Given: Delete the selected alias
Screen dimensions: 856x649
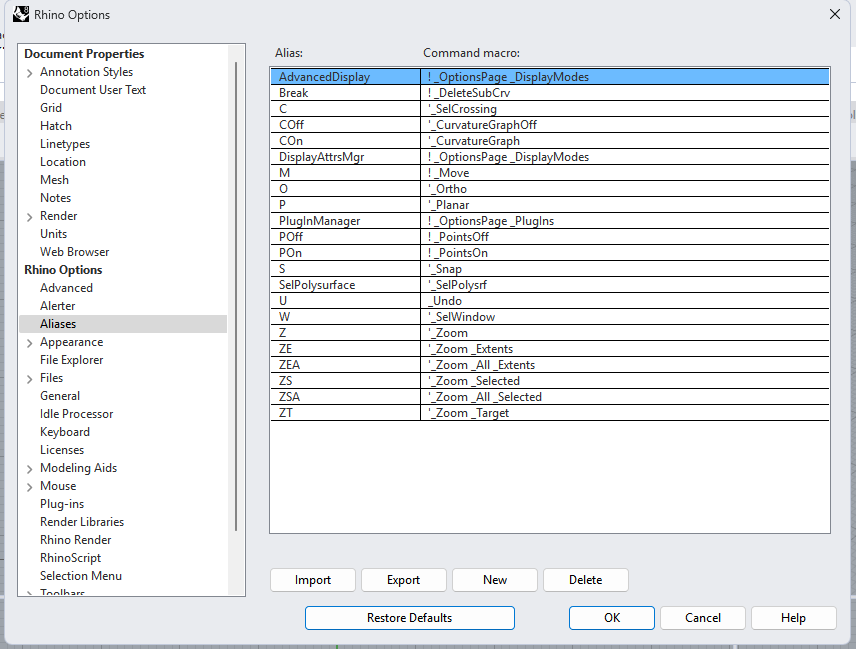Looking at the screenshot, I should pyautogui.click(x=585, y=580).
